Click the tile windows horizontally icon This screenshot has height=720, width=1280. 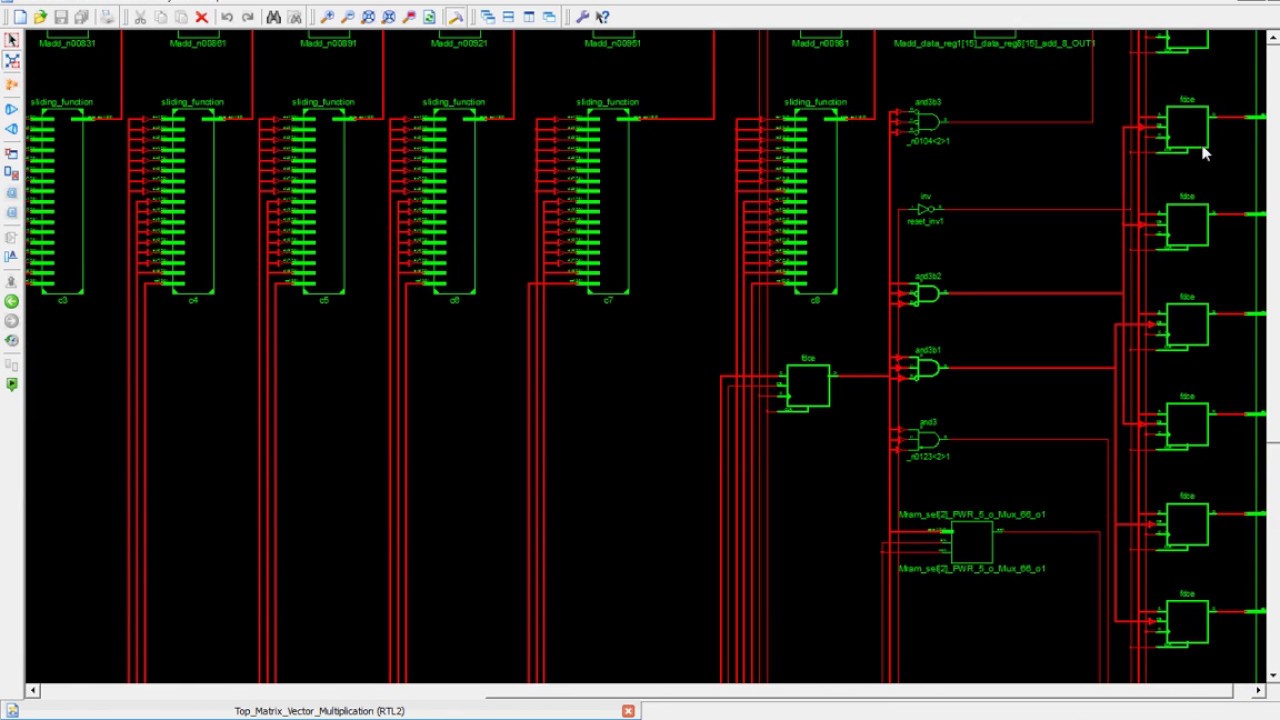pyautogui.click(x=508, y=17)
